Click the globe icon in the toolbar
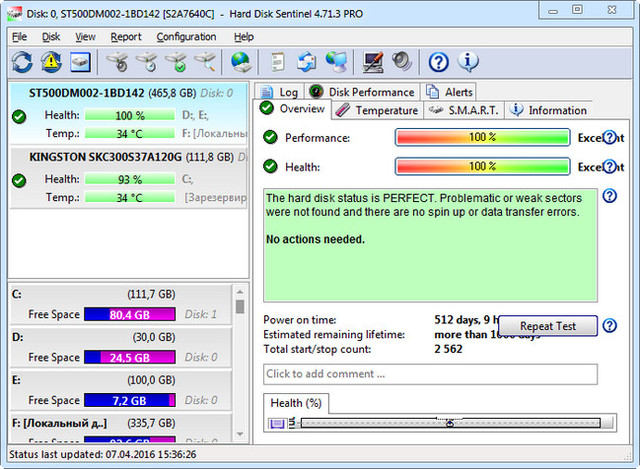 tap(240, 62)
